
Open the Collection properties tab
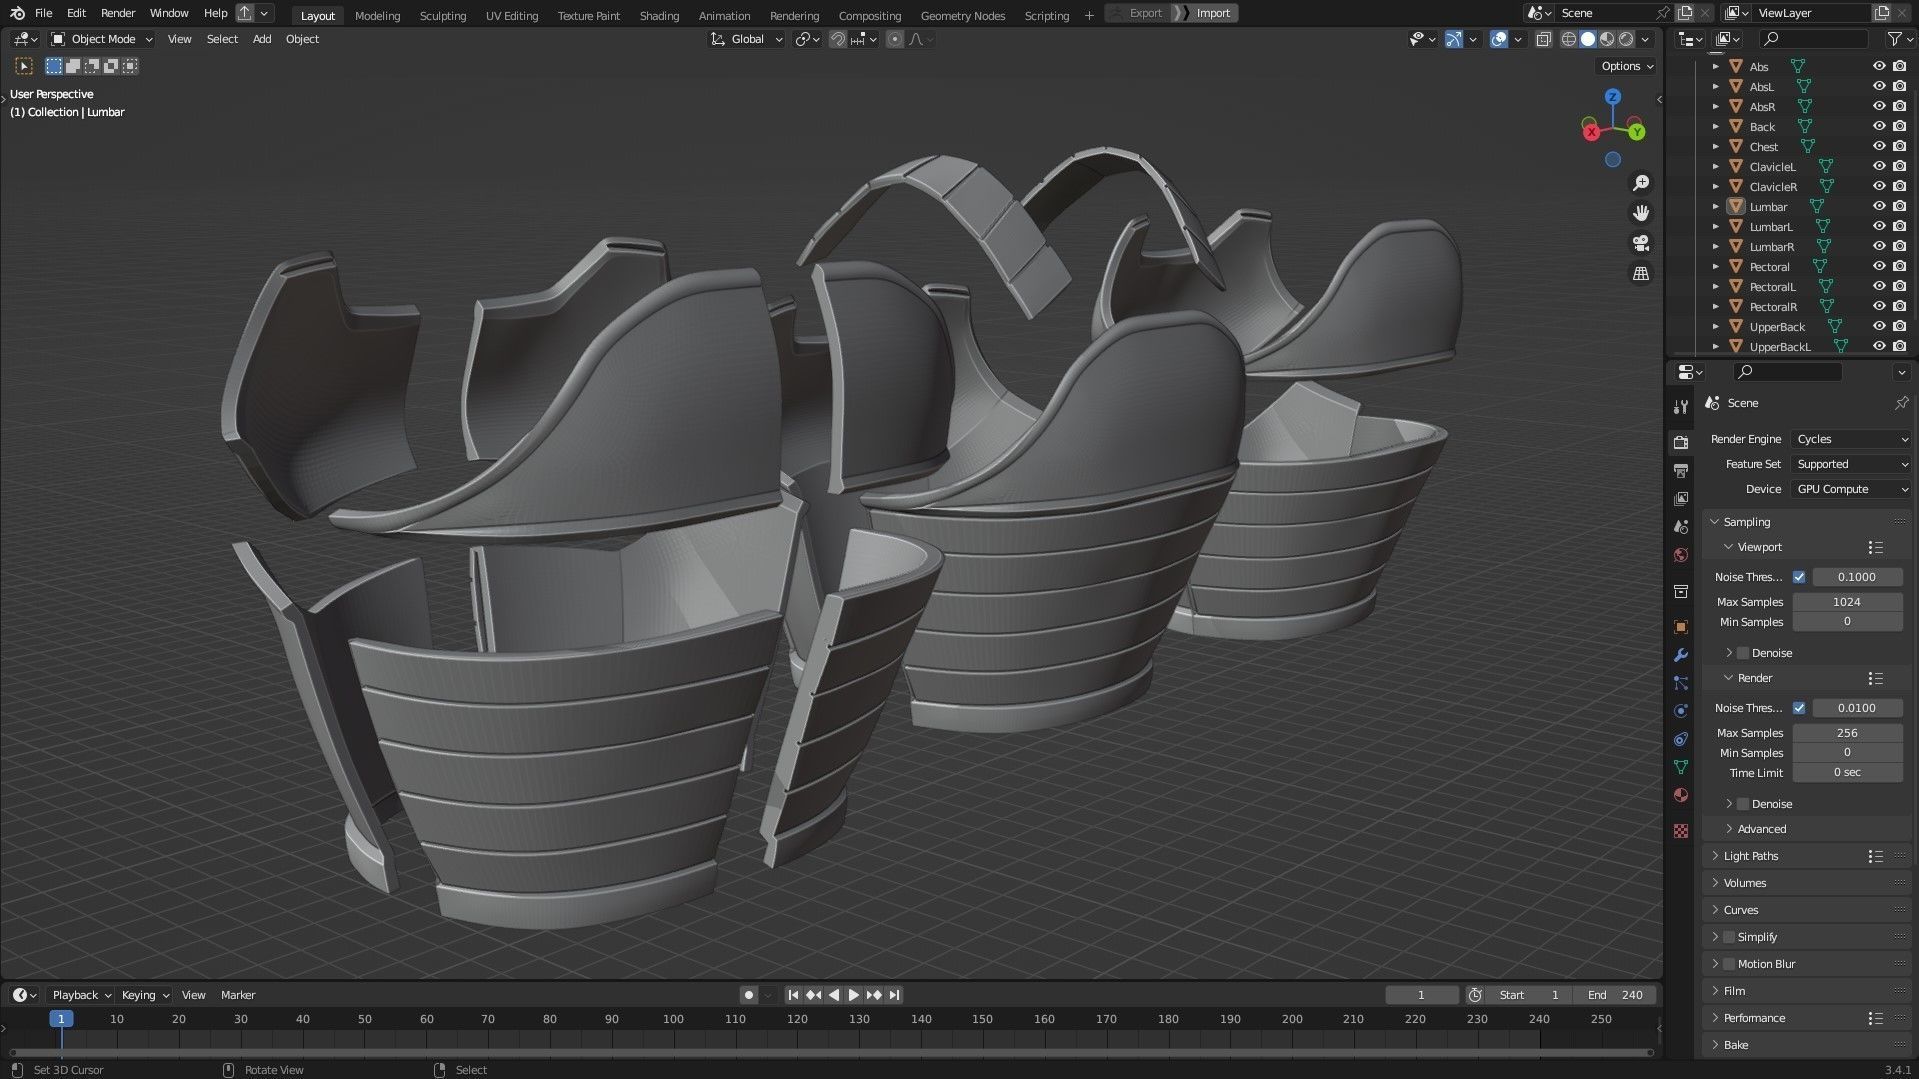click(1680, 591)
